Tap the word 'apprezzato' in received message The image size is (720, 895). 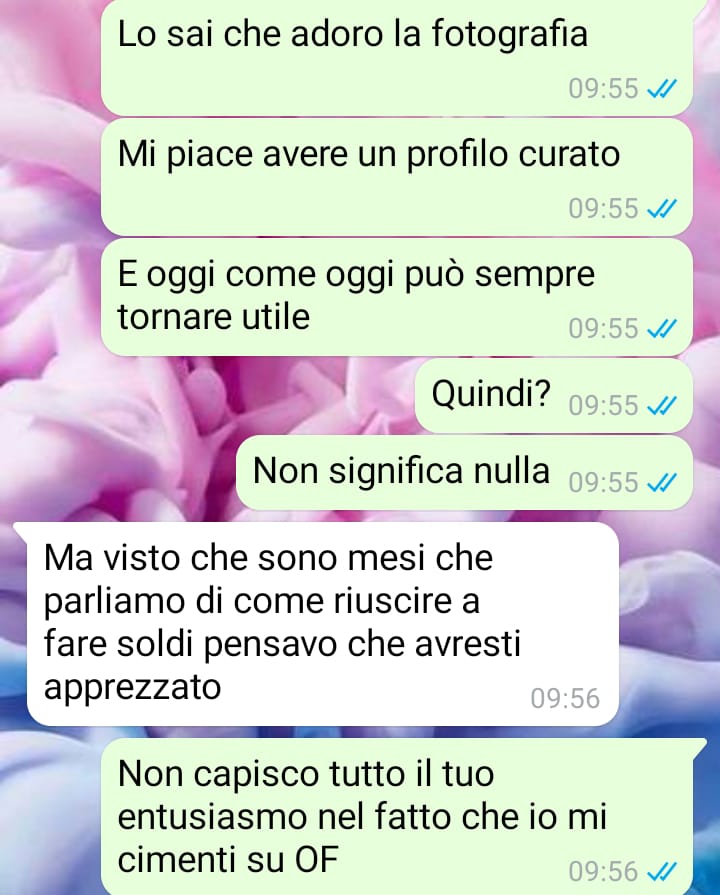click(132, 687)
